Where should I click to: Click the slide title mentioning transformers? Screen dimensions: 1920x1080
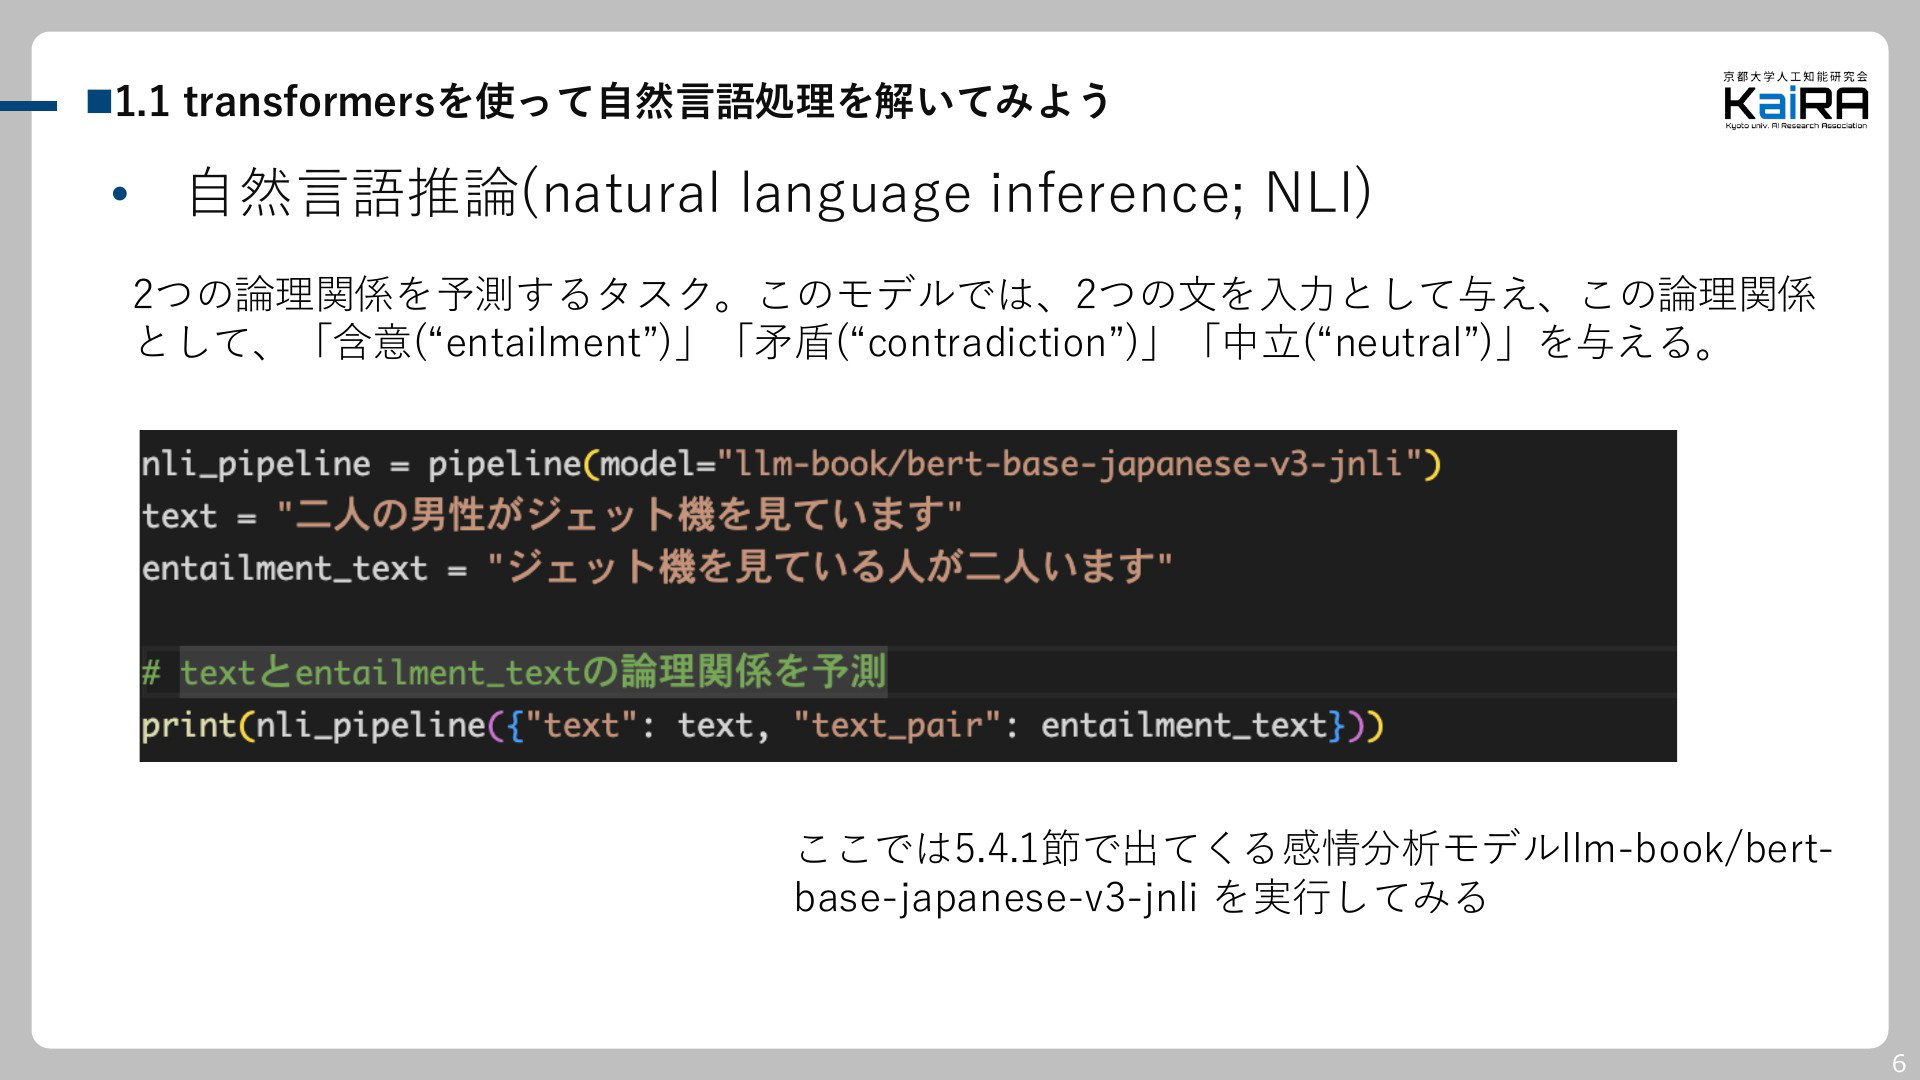(x=612, y=101)
